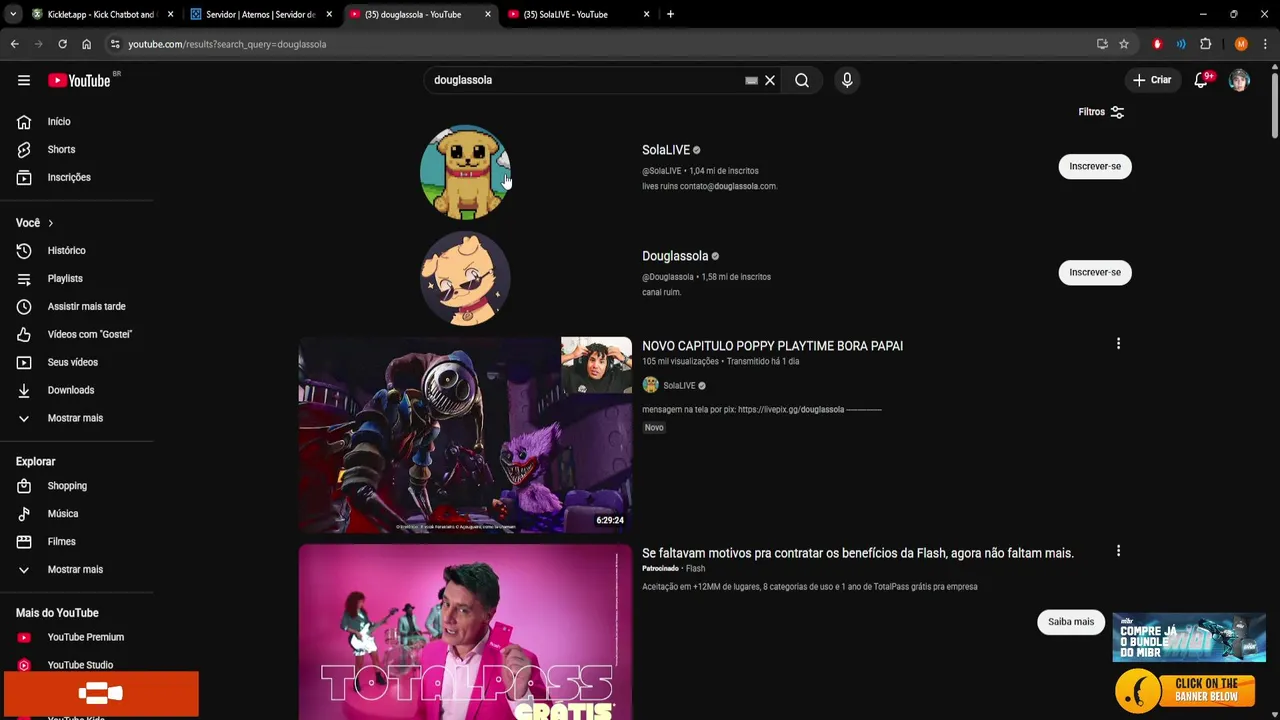
Task: Click SolaLIVE dog avatar
Action: 465,172
